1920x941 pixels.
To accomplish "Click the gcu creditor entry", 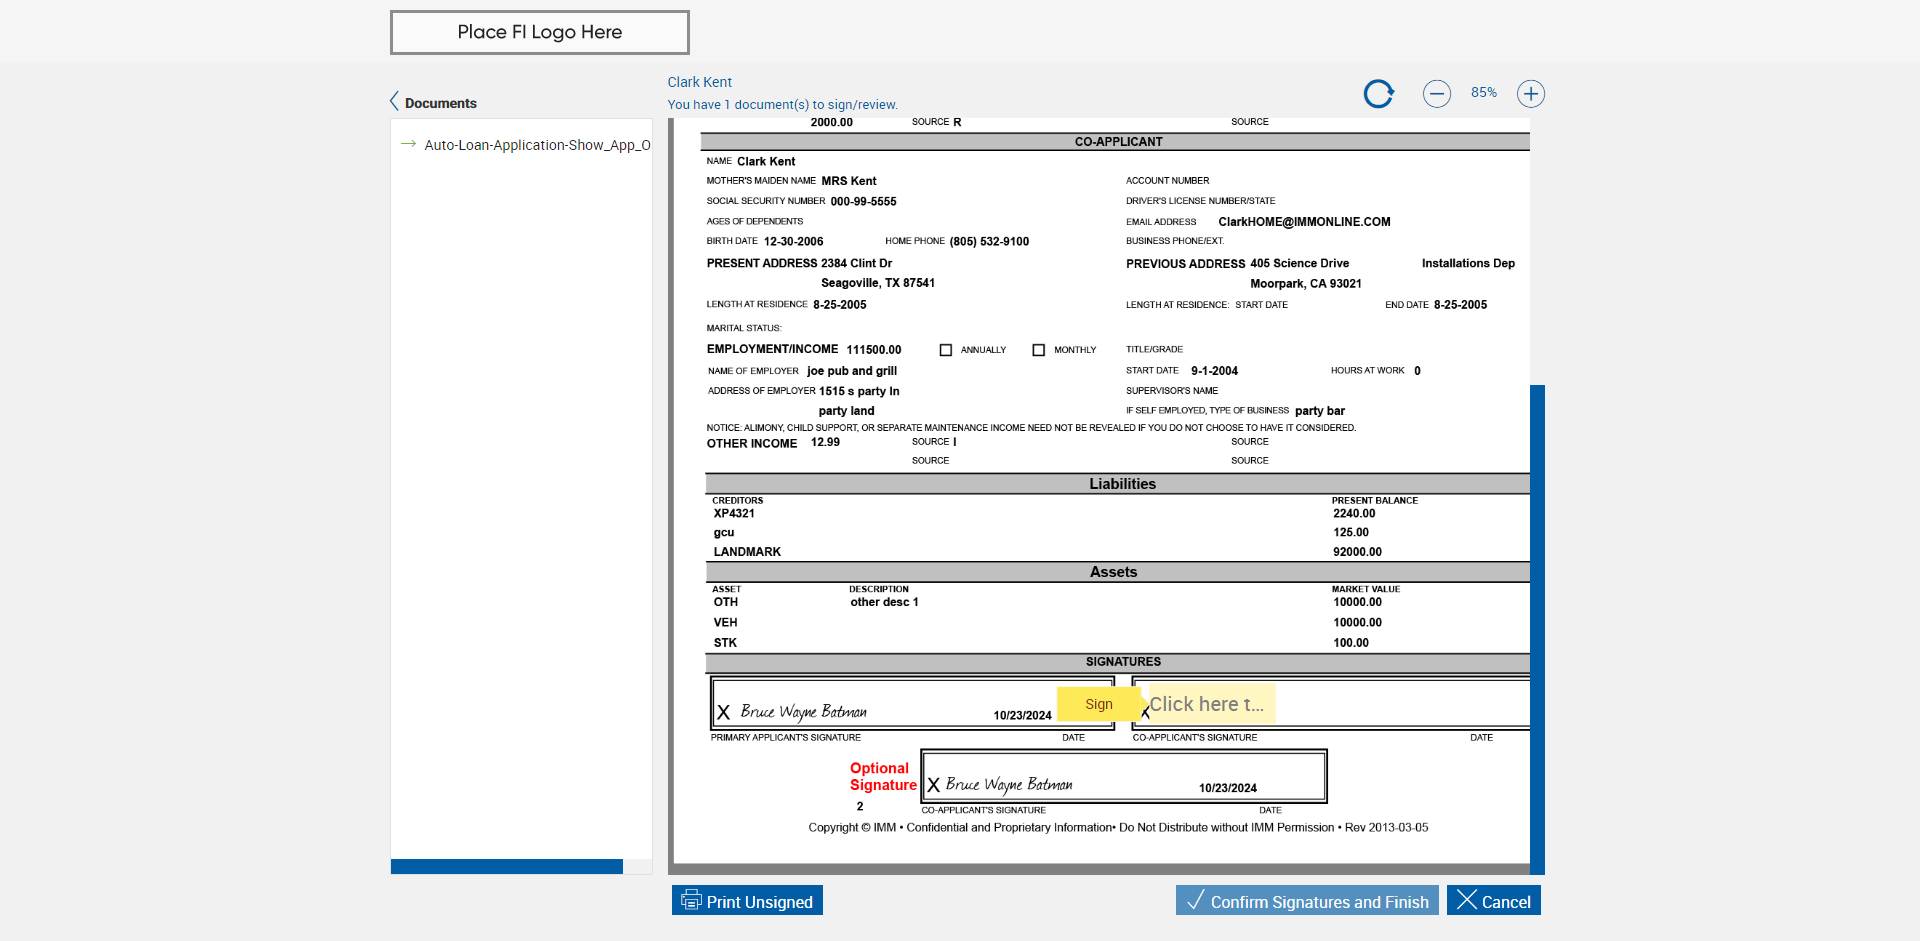I will tap(724, 533).
